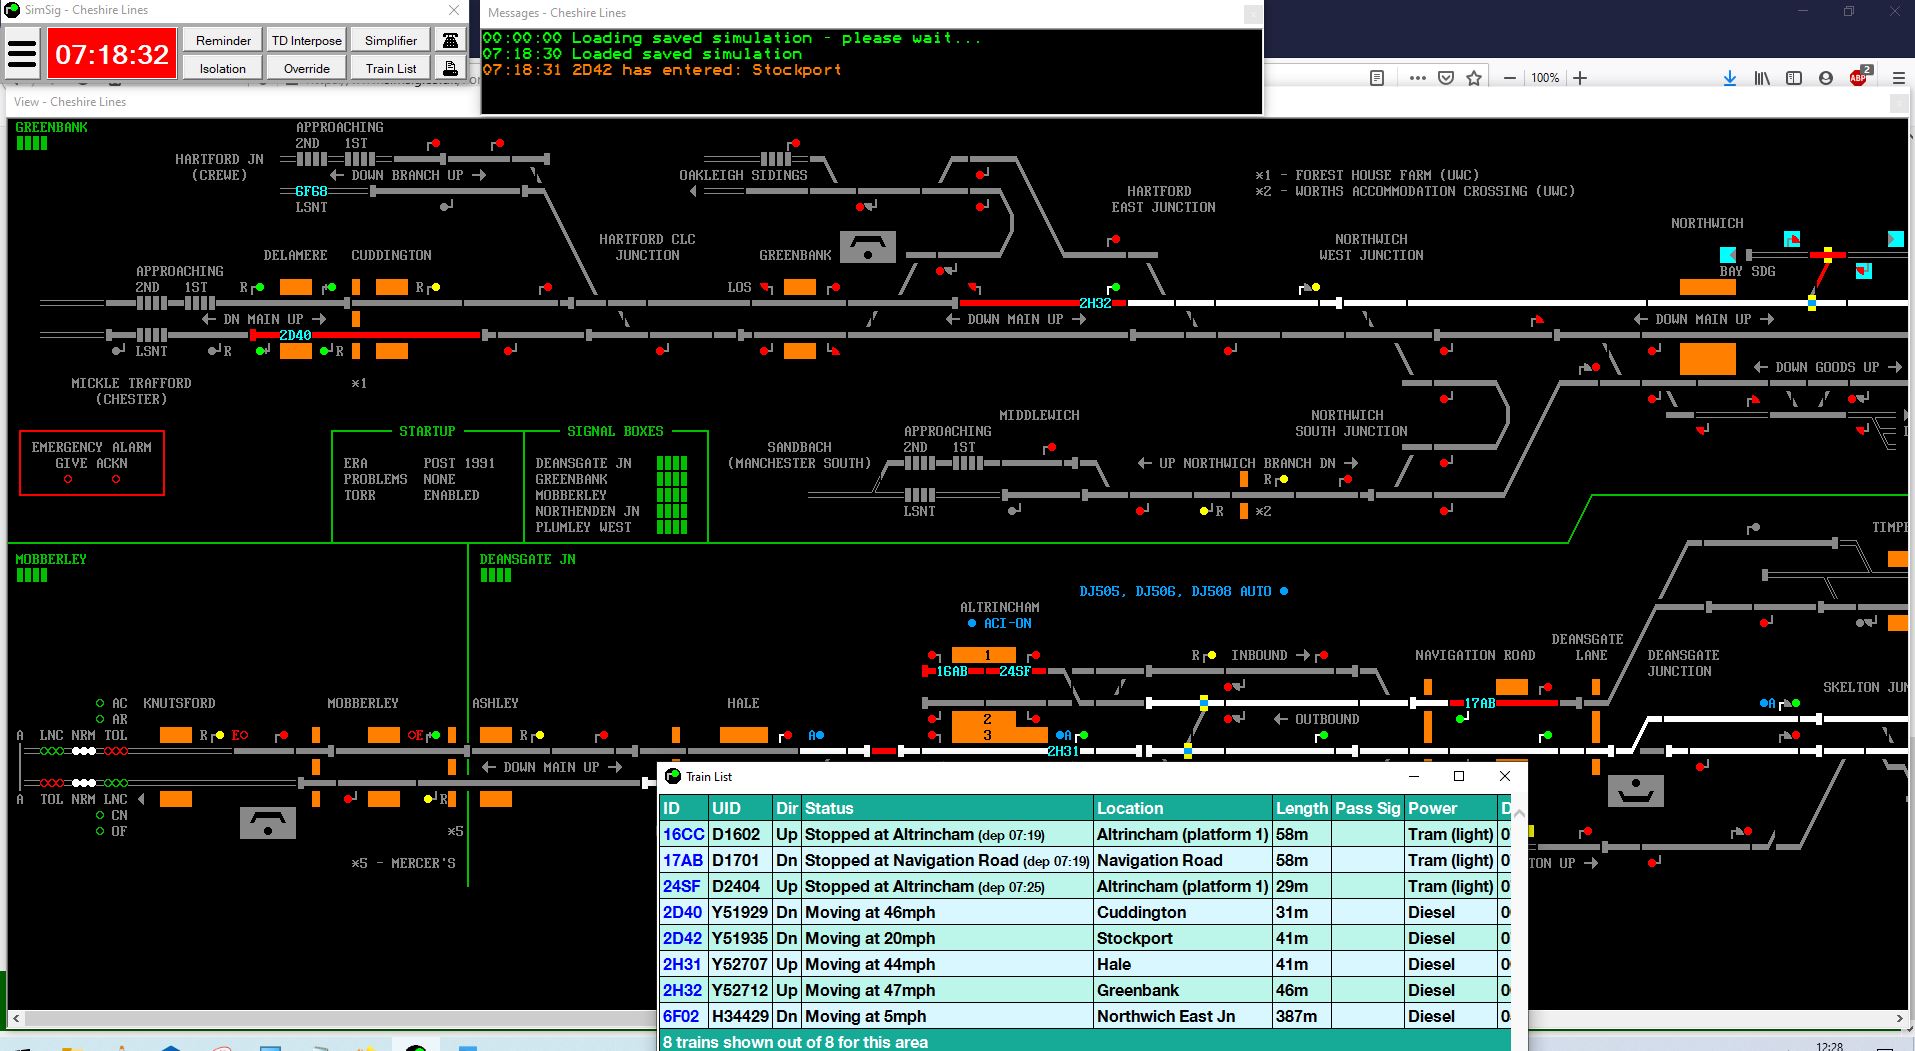
Task: Click the Simplifier button
Action: [391, 40]
